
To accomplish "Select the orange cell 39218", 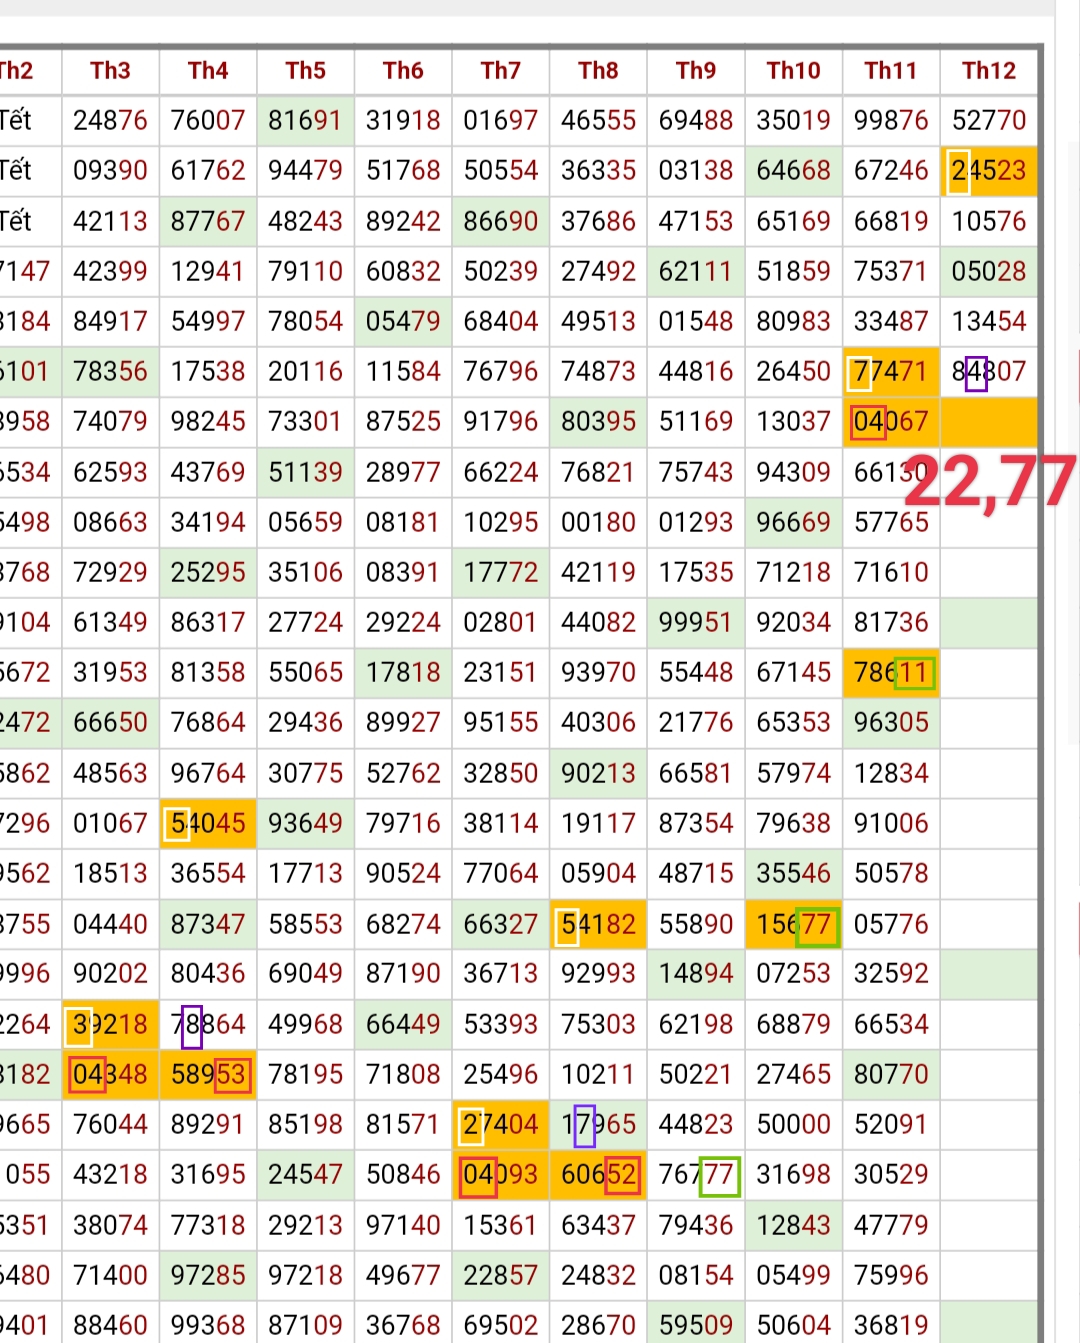I will [110, 1024].
